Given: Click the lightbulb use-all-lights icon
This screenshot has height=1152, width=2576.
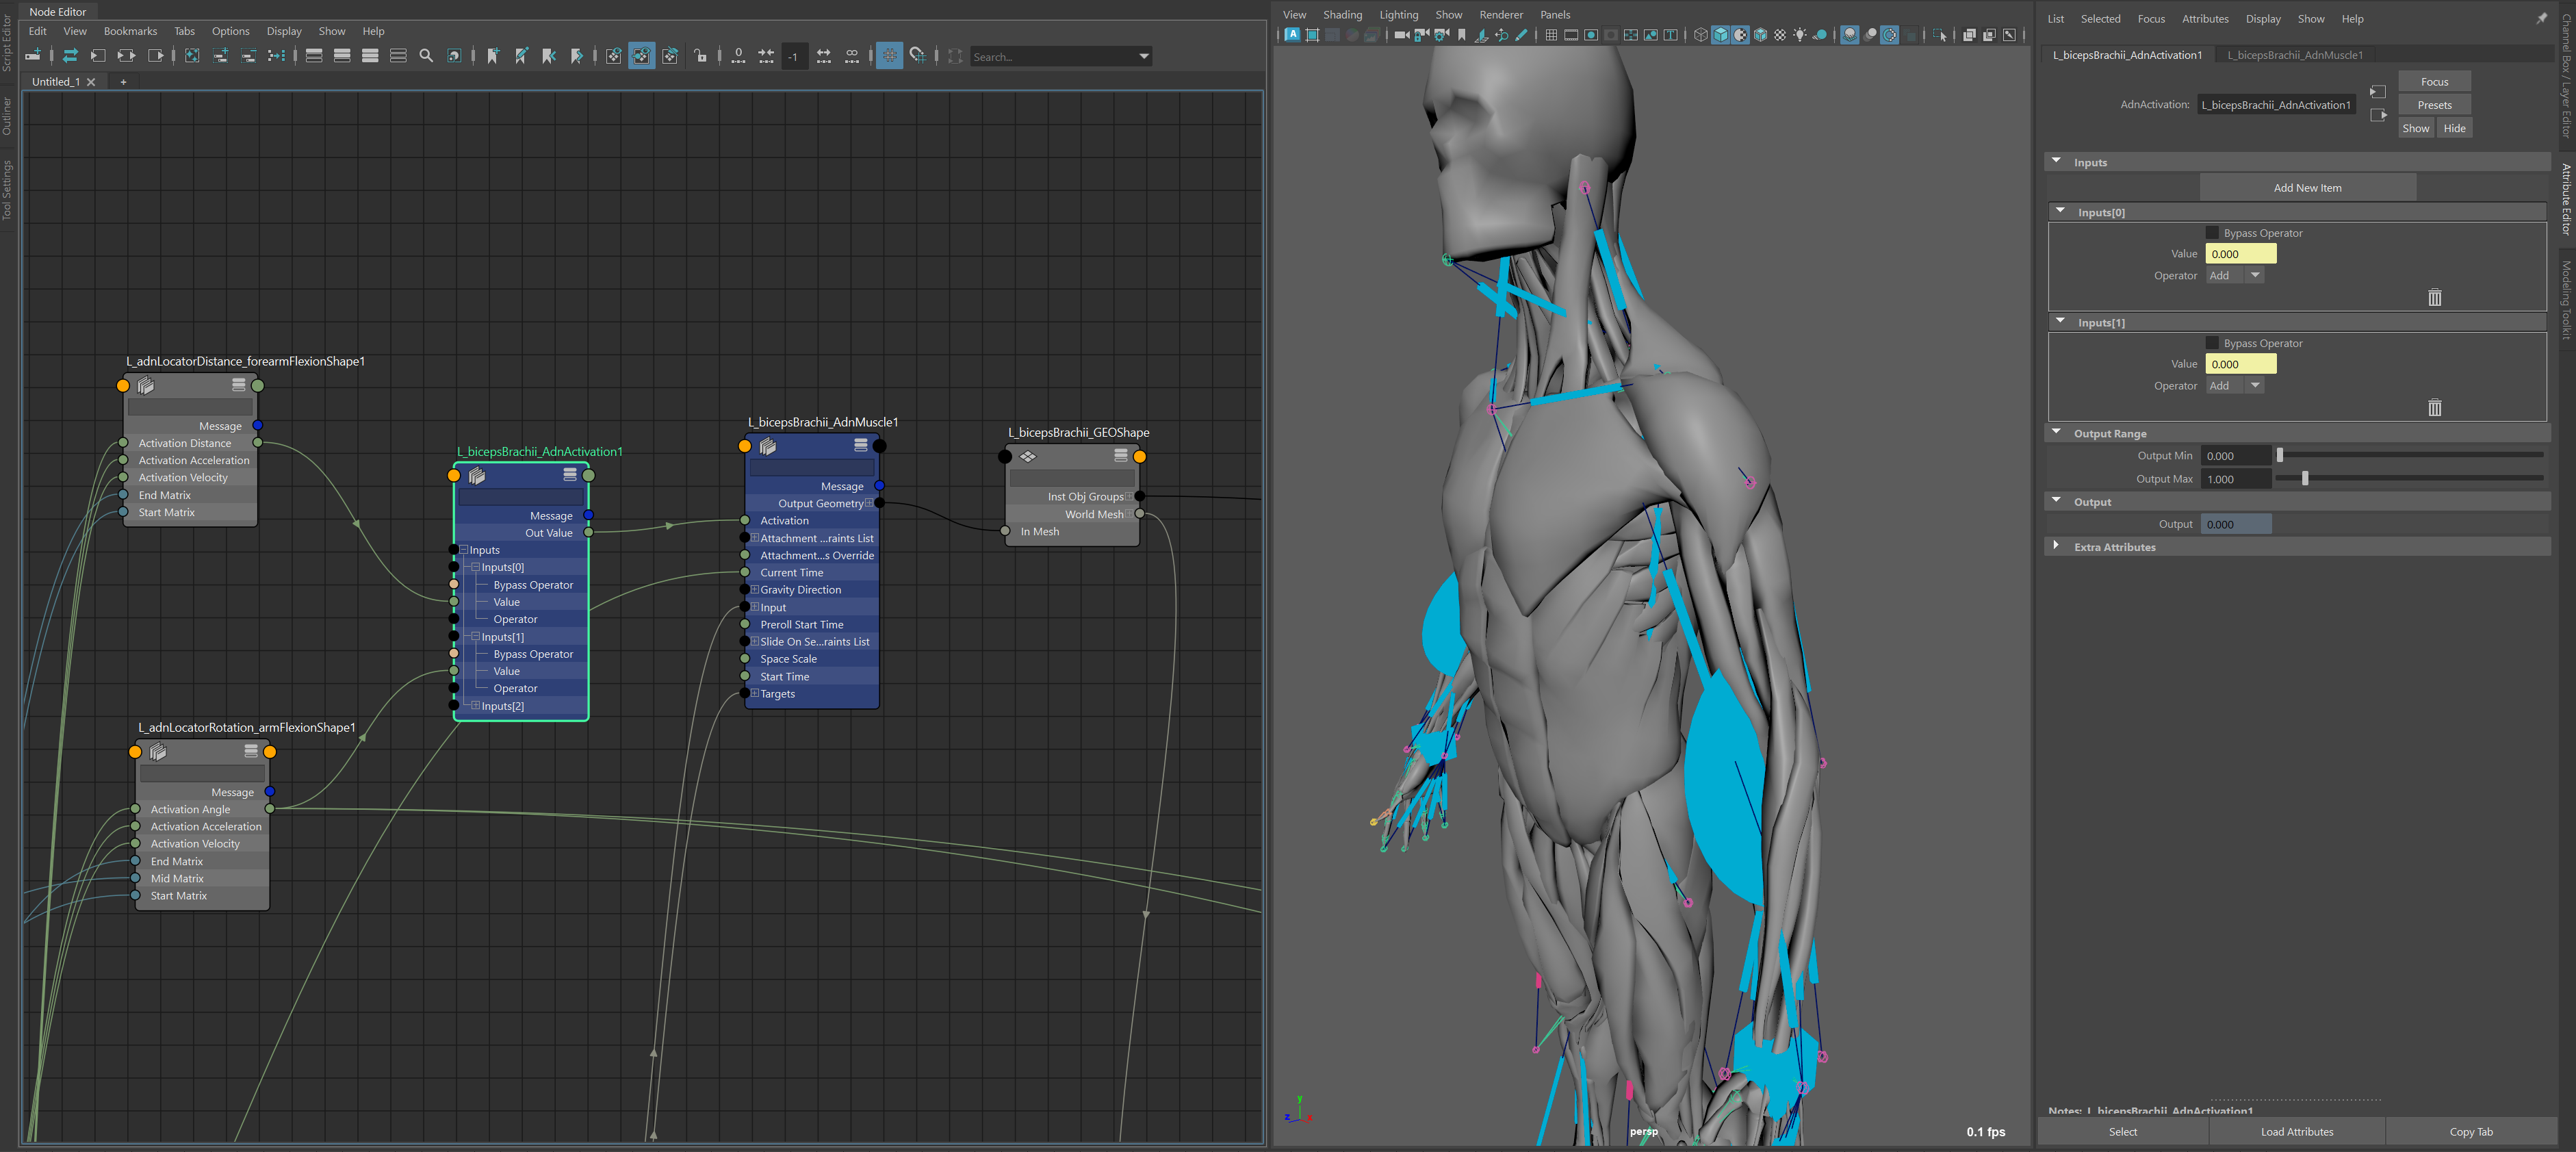Looking at the screenshot, I should click(1800, 35).
